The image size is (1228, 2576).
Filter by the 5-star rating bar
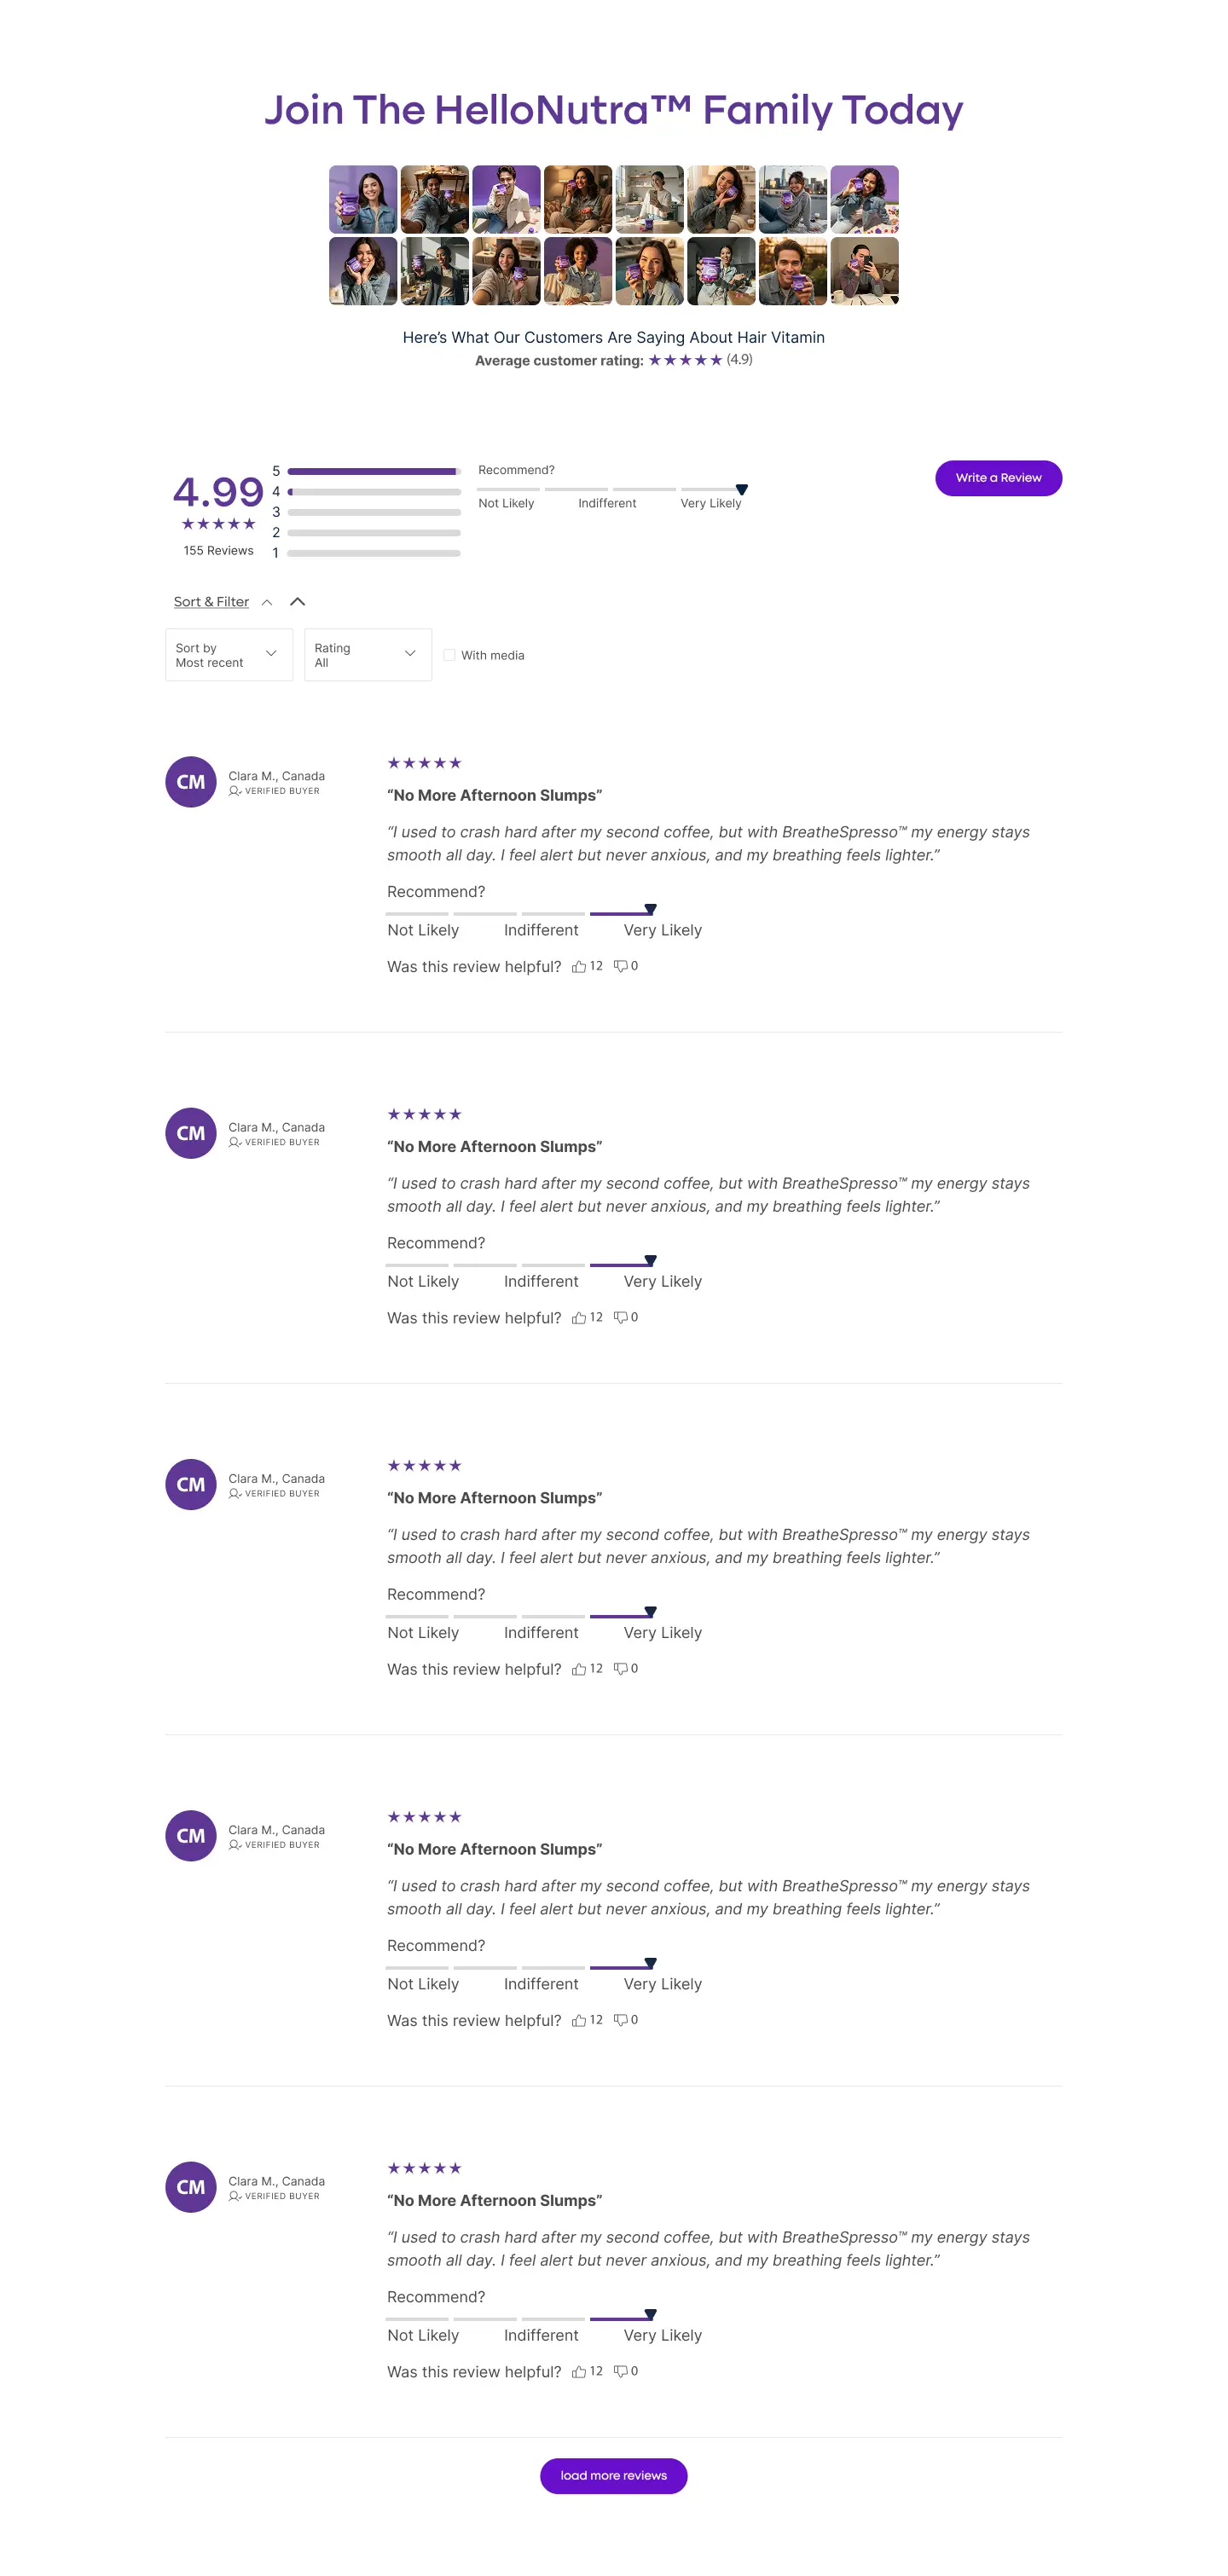point(374,471)
